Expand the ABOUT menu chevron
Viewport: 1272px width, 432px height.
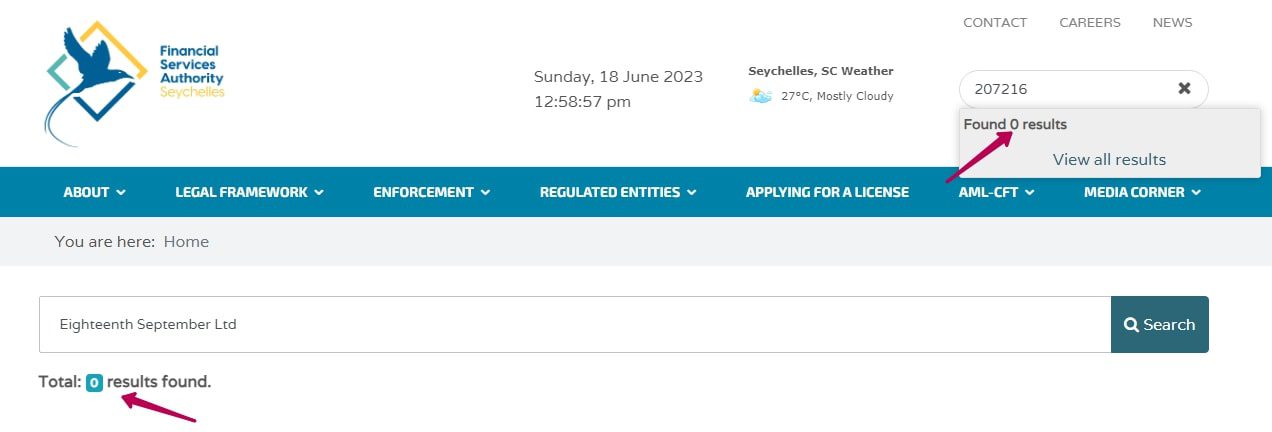(121, 192)
